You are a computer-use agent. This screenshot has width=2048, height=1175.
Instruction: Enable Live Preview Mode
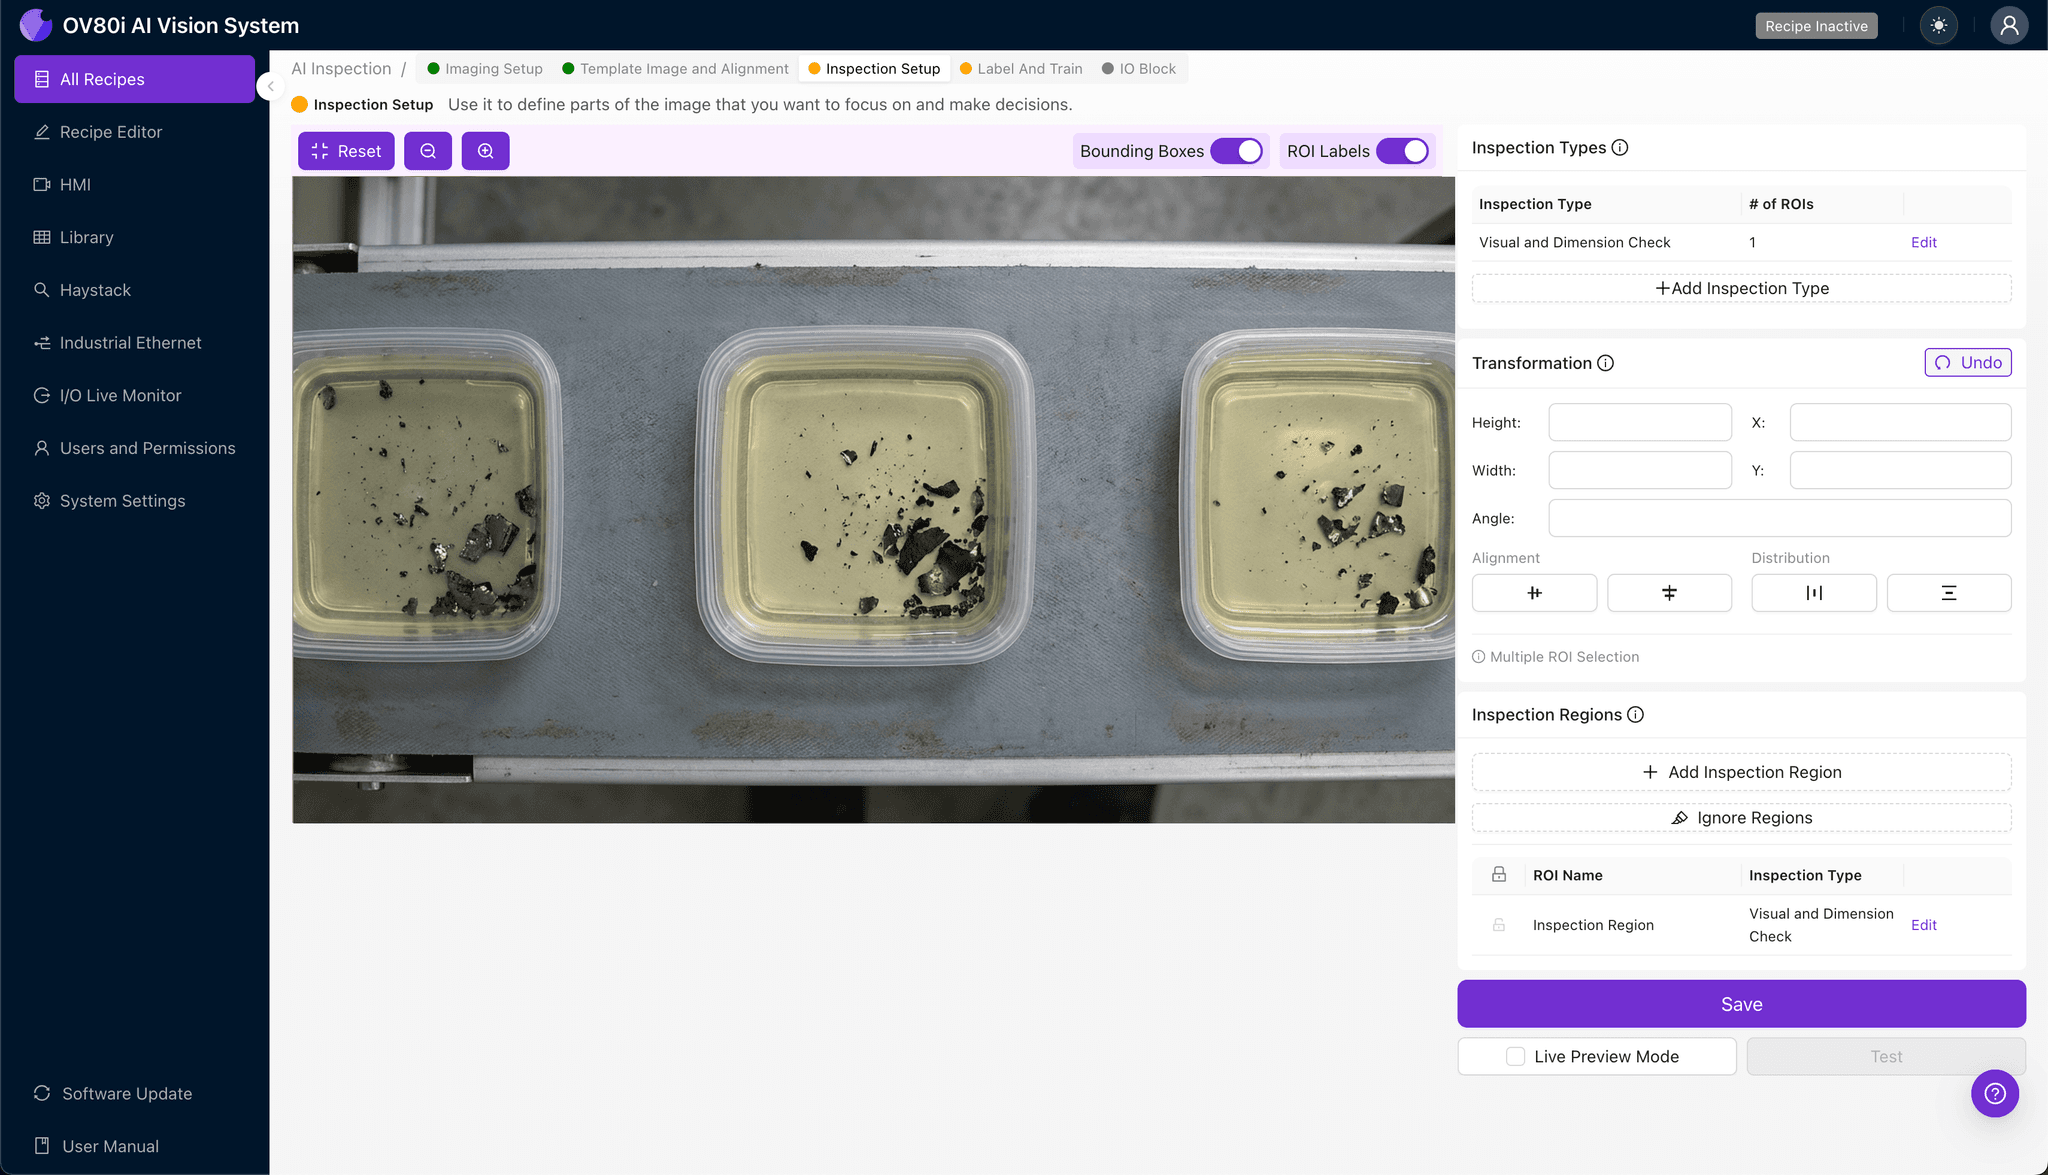point(1513,1056)
